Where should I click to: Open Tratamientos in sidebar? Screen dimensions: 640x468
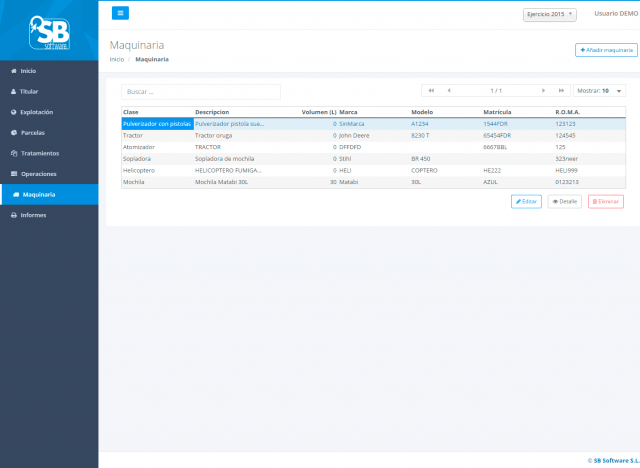pos(40,153)
